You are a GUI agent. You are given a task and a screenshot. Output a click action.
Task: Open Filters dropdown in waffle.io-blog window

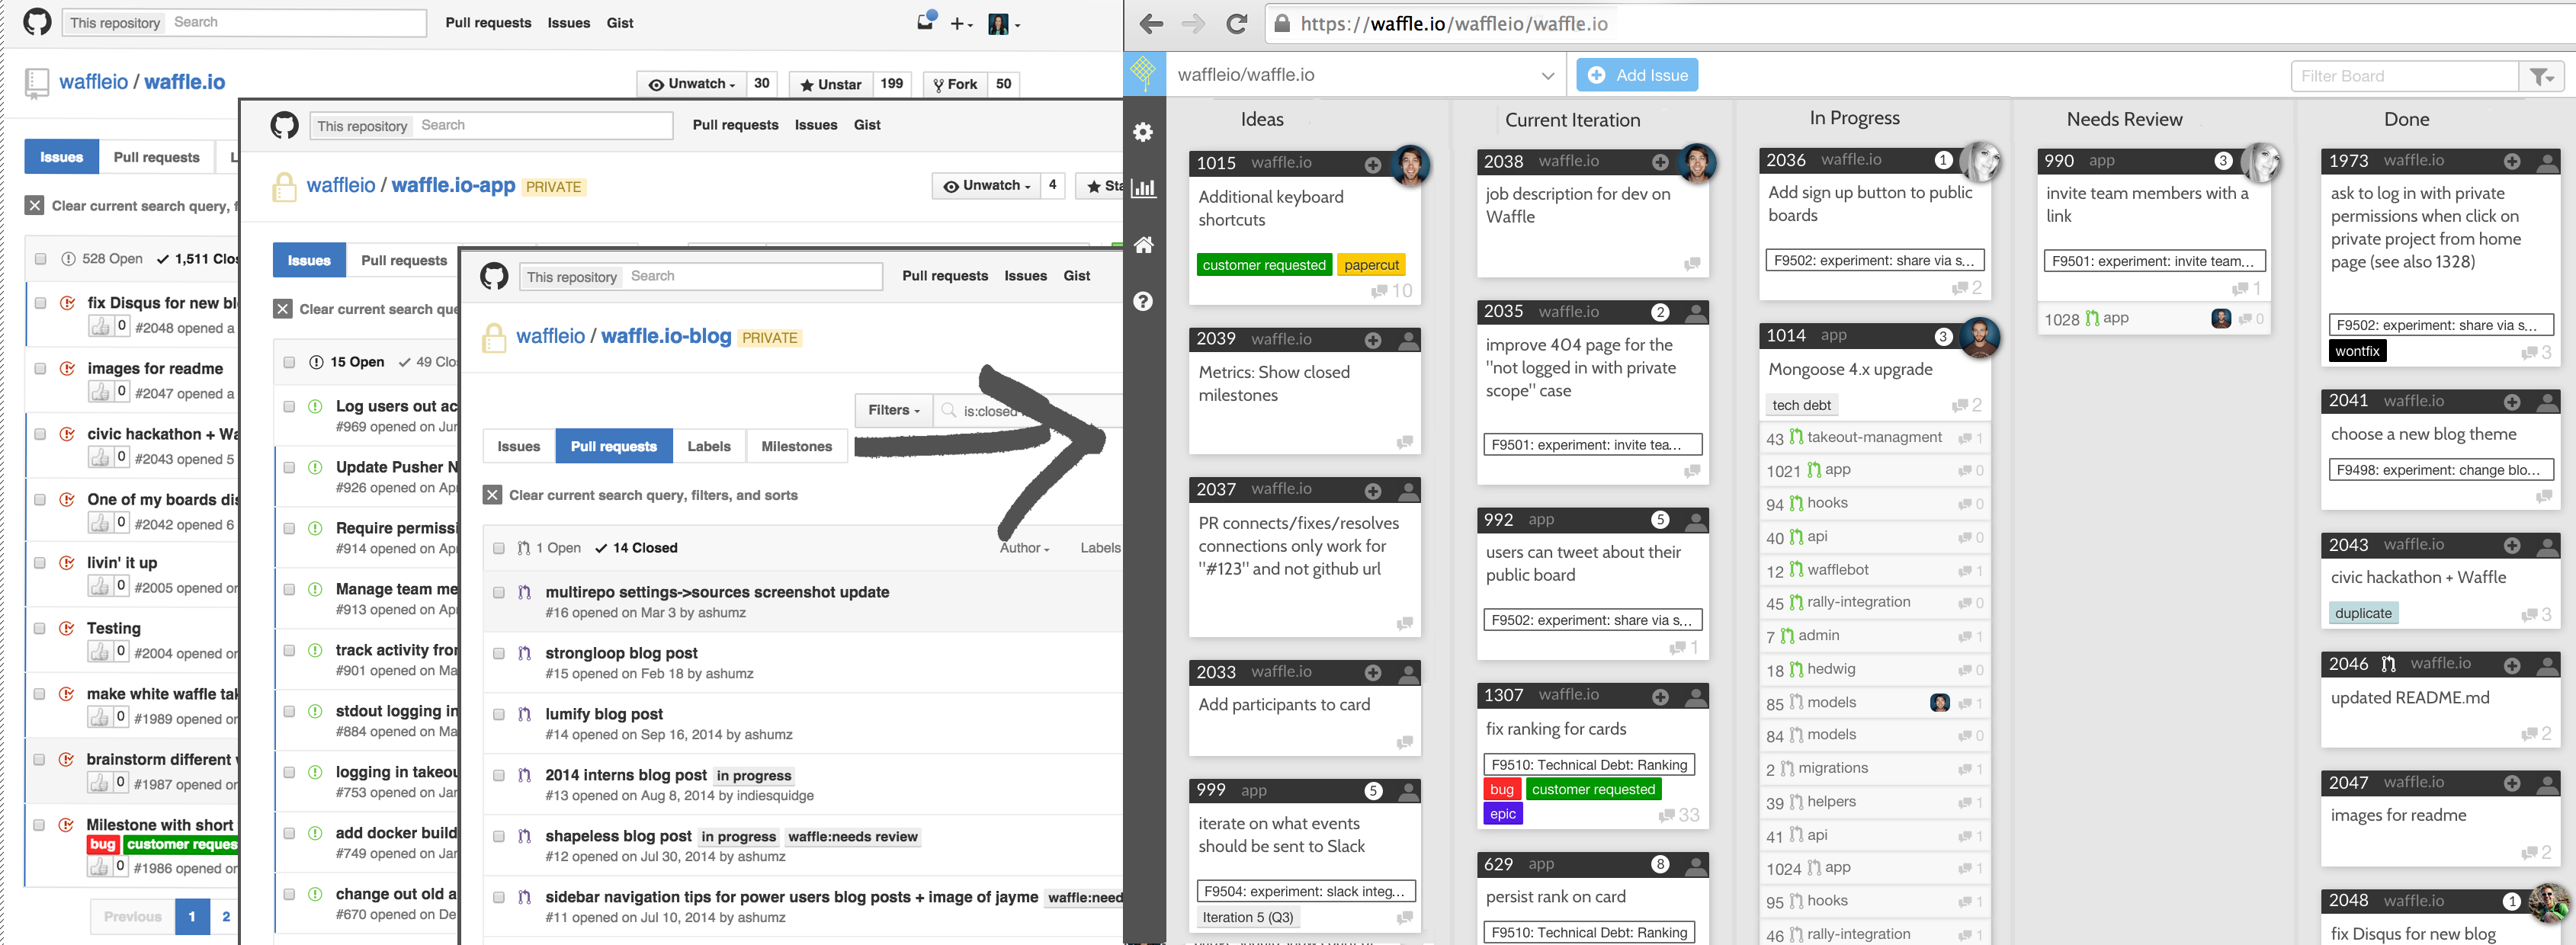point(894,410)
